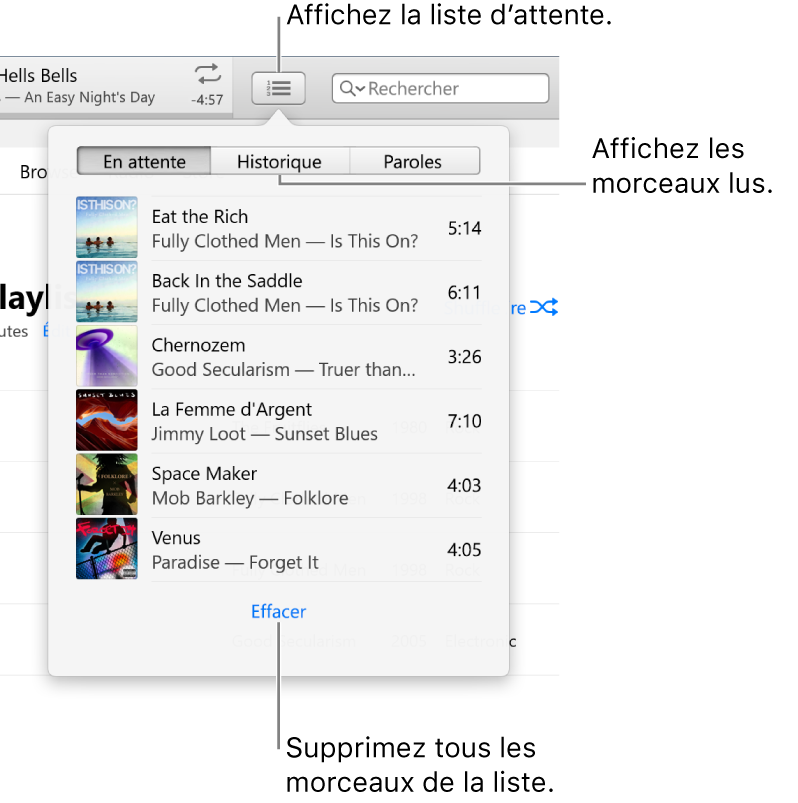Click An Easy Night's Day album text

89,97
